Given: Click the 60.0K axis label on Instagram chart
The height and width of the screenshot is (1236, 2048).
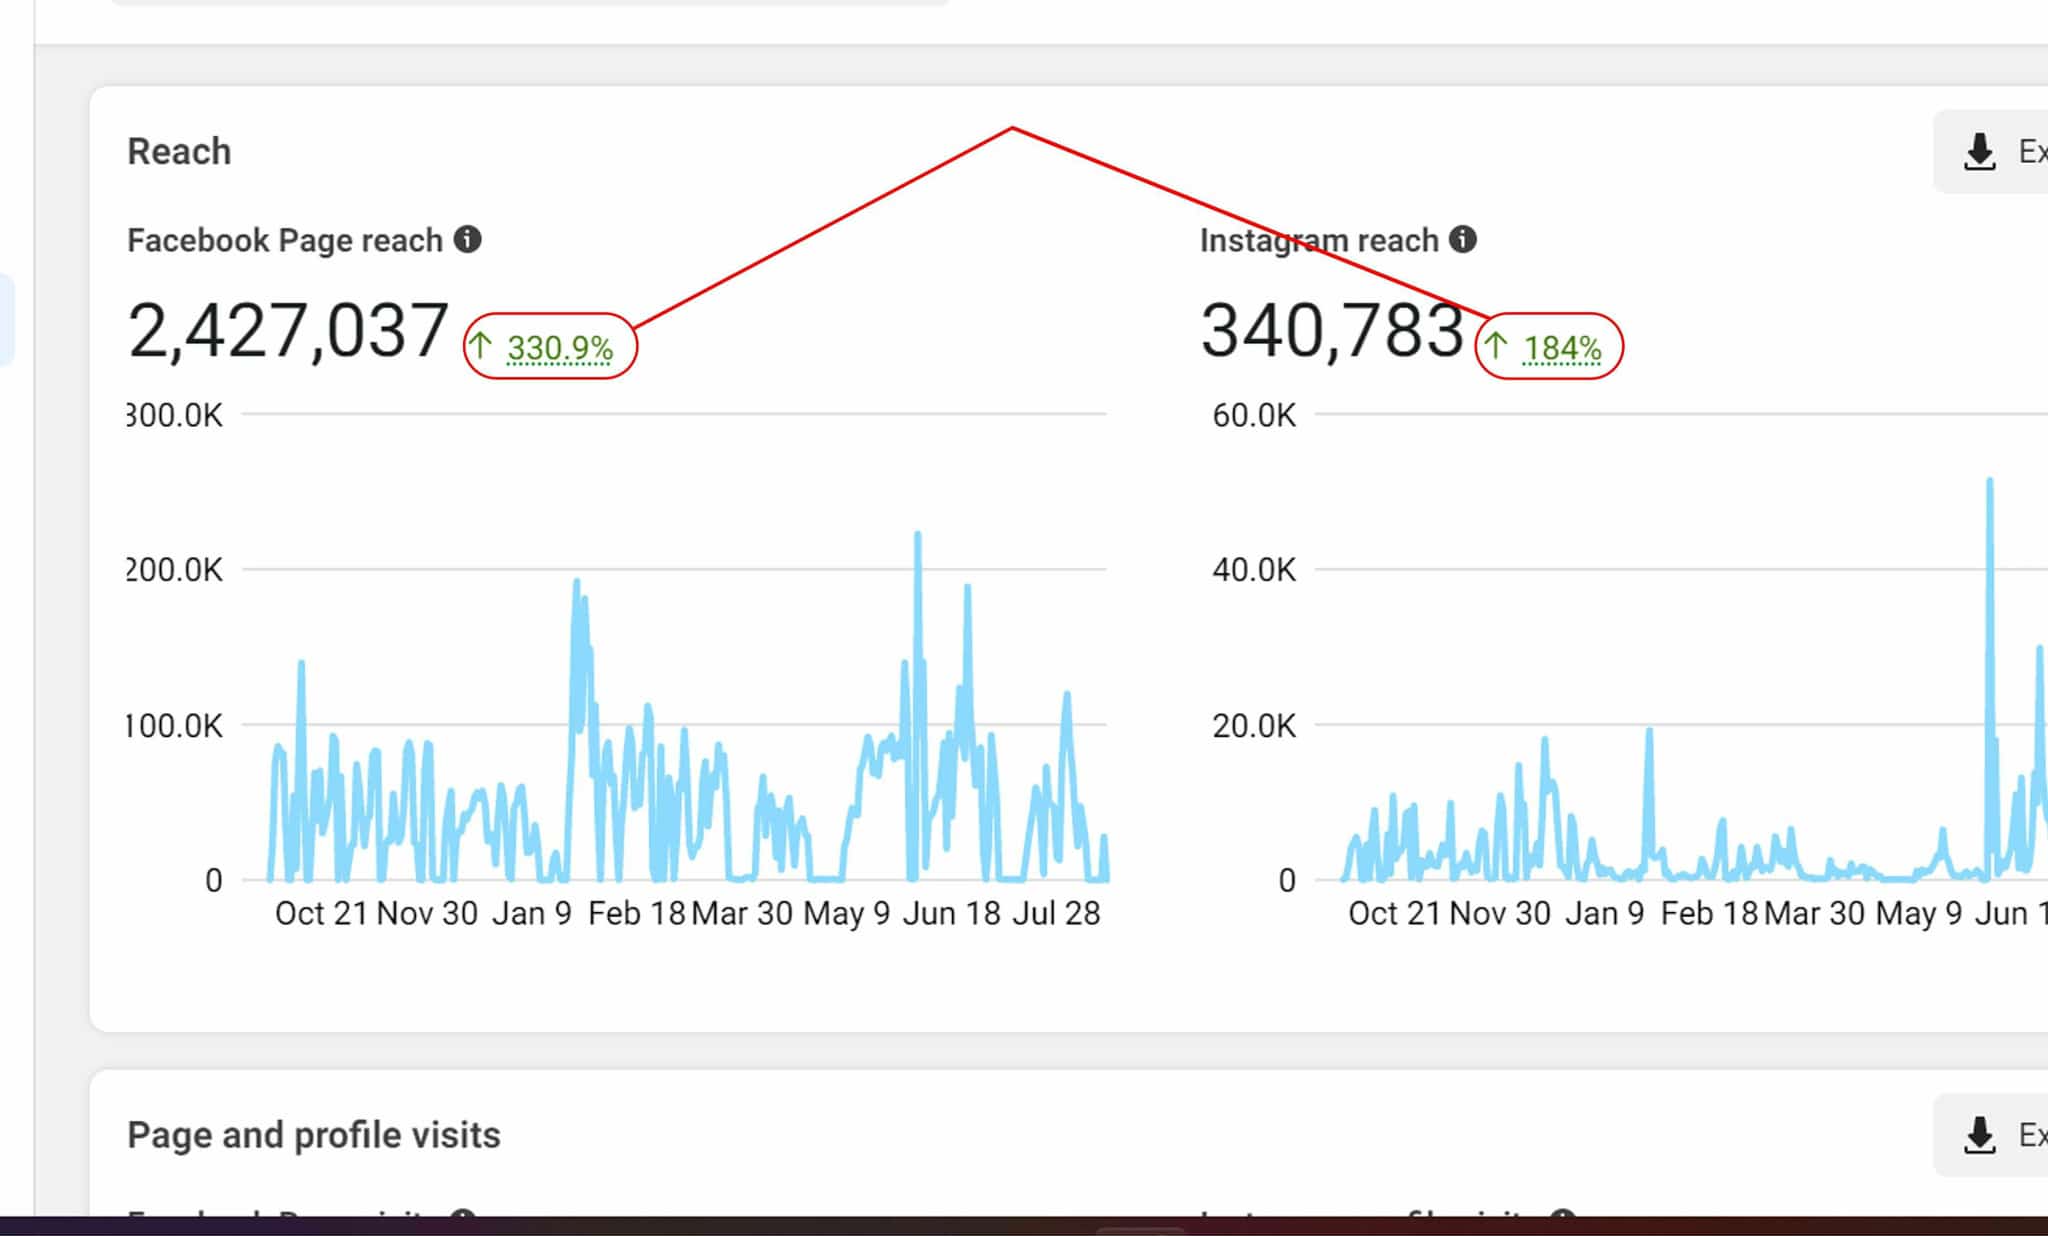Looking at the screenshot, I should tap(1253, 415).
